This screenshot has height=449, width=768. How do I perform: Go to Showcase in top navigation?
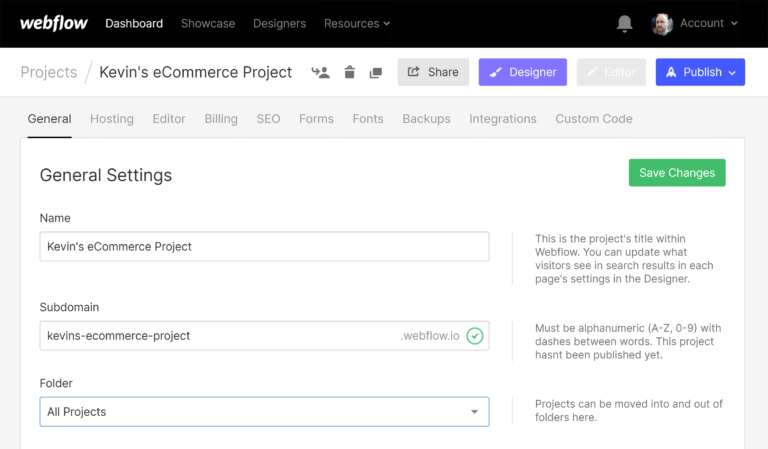pyautogui.click(x=208, y=23)
